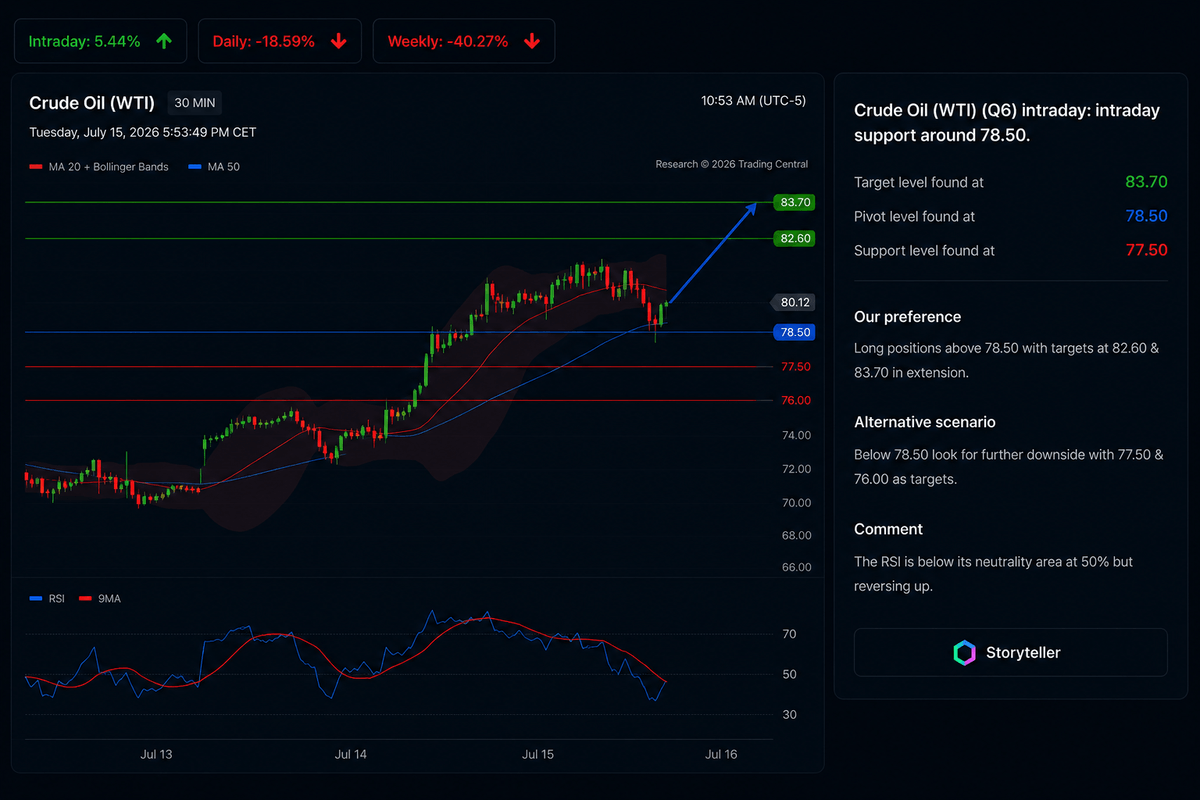The image size is (1200, 800).
Task: Click the 82.60 resistance price label
Action: pos(796,238)
